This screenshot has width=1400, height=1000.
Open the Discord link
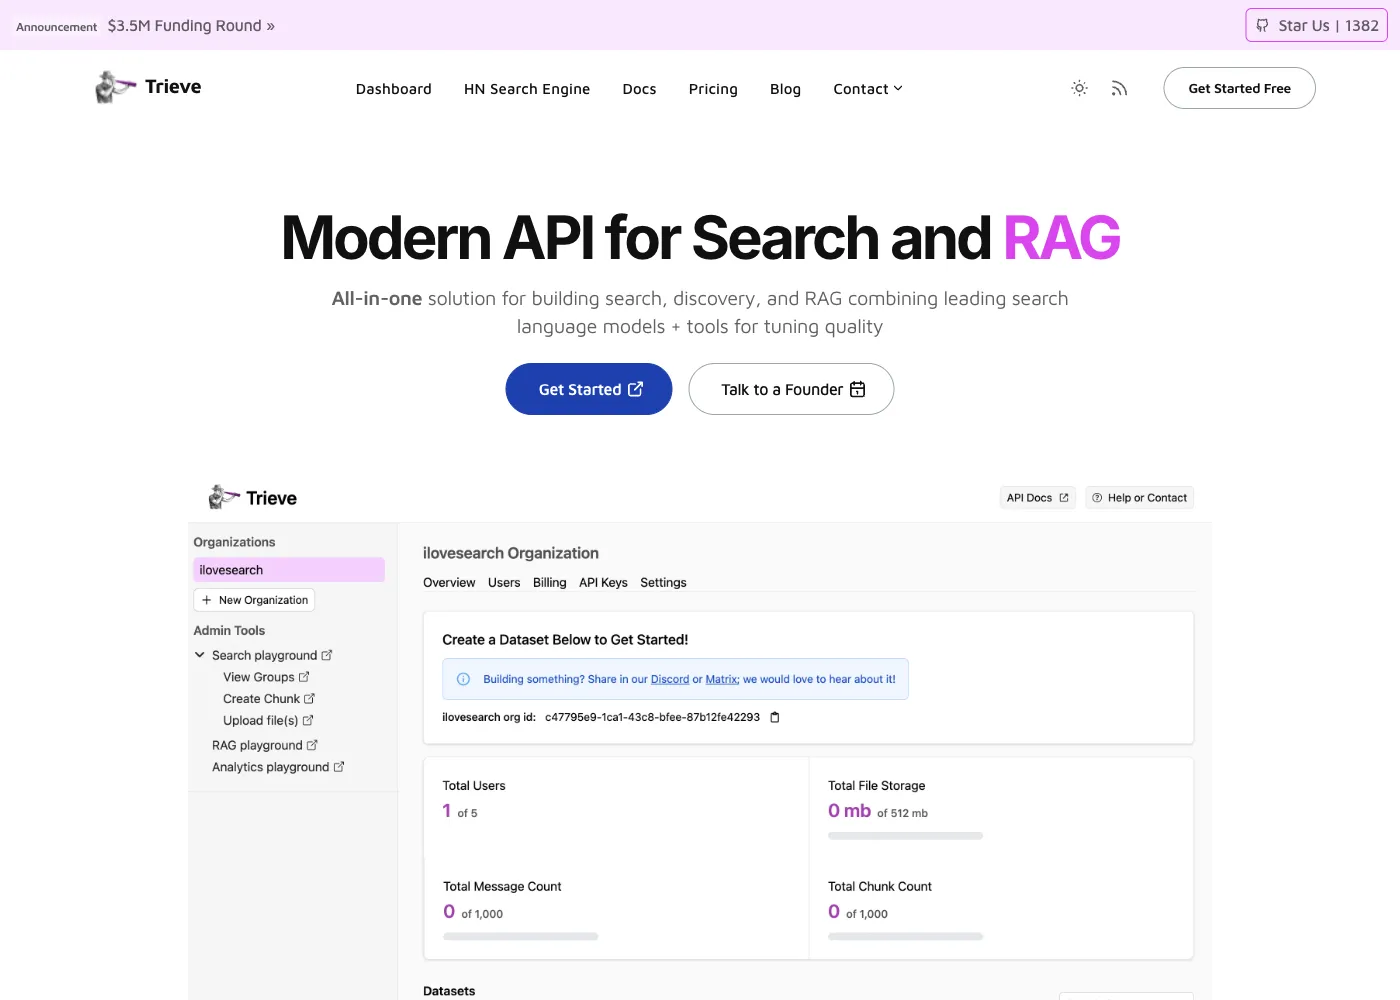670,679
